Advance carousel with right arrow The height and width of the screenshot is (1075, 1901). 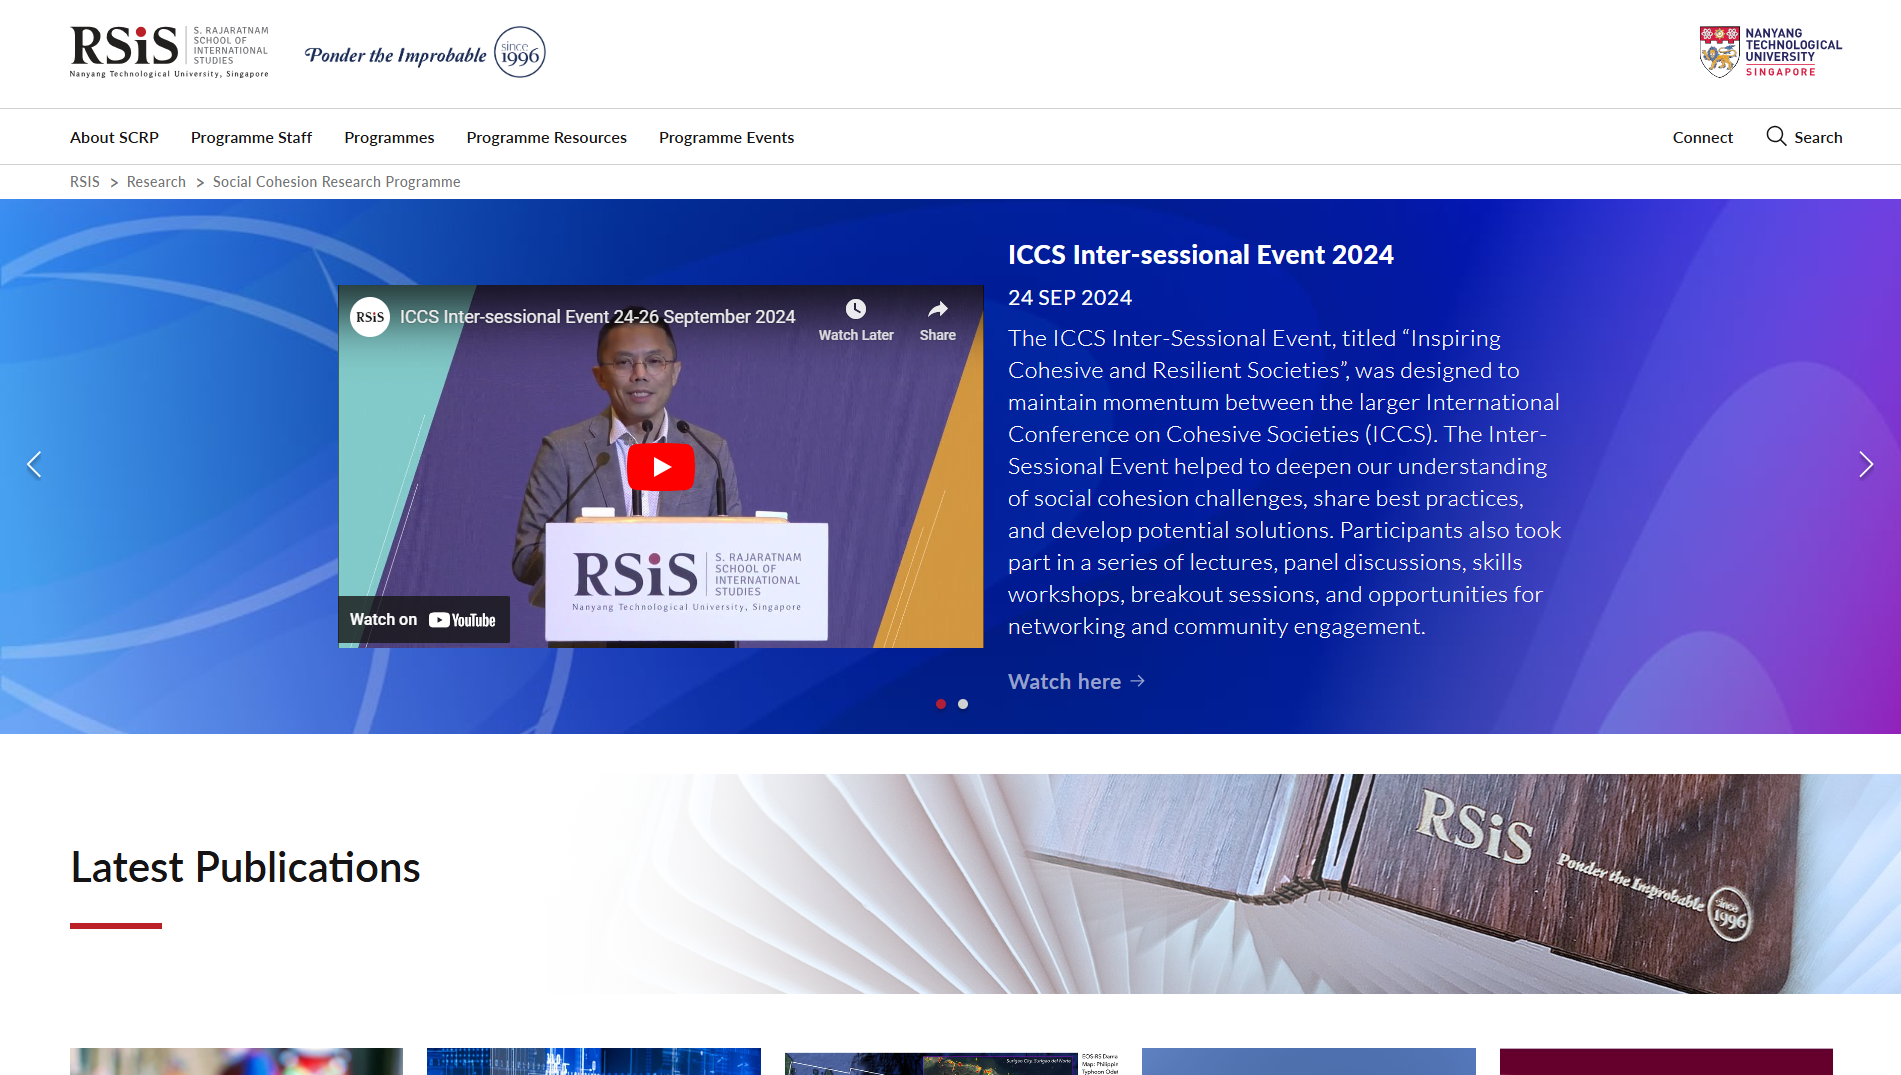coord(1865,464)
